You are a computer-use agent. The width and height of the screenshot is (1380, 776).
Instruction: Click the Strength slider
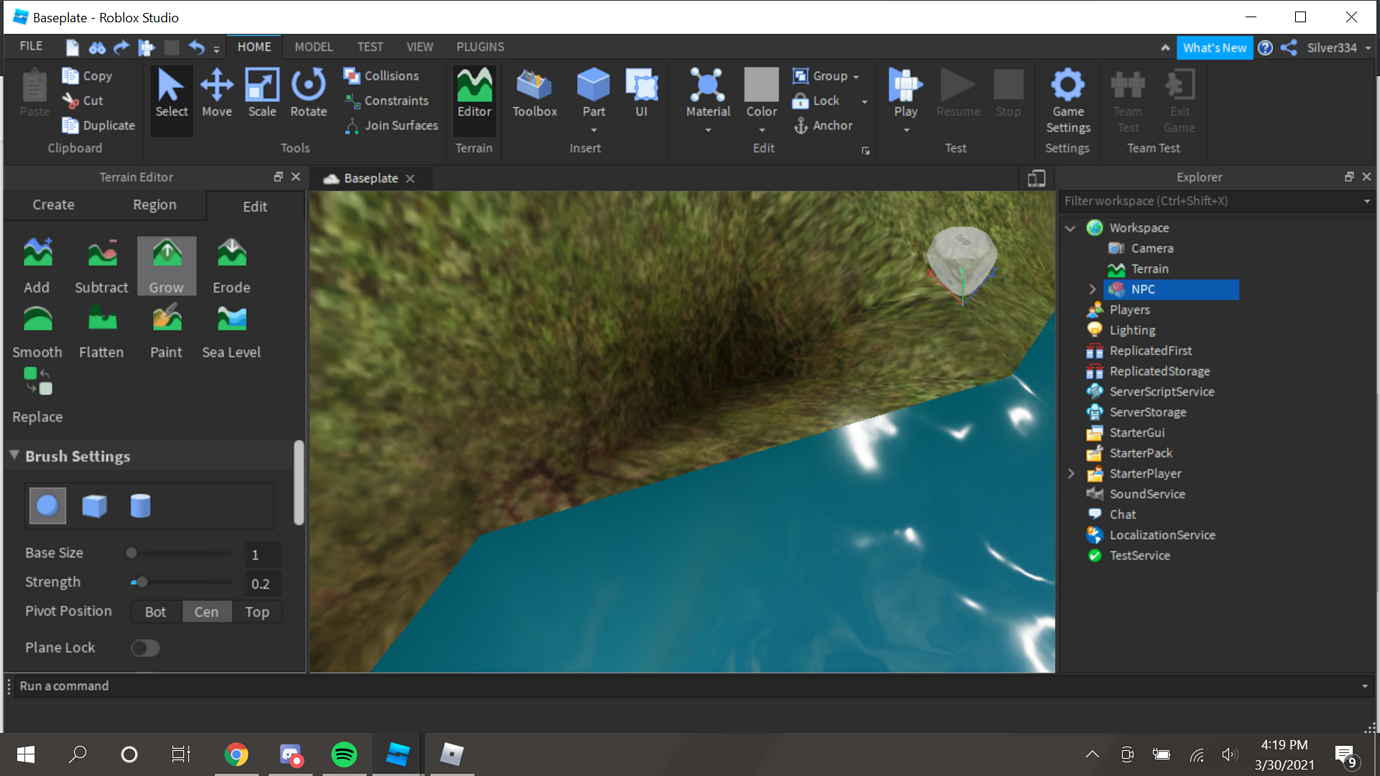coord(181,582)
